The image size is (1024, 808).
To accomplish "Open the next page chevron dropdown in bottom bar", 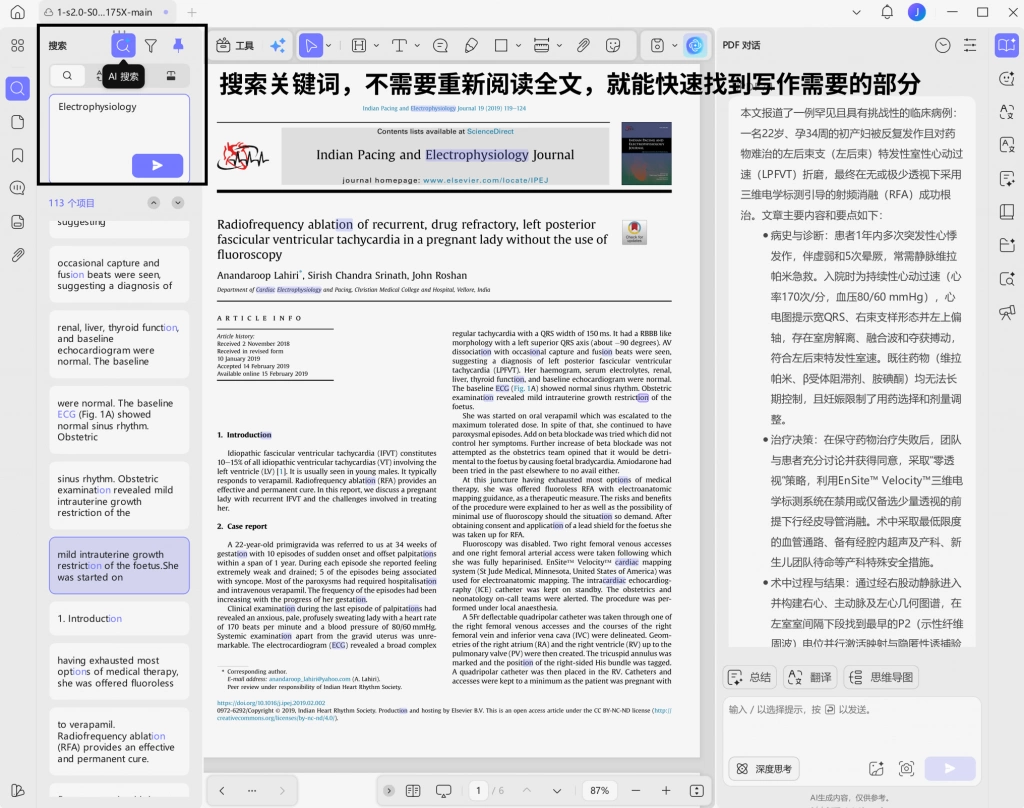I will [557, 791].
